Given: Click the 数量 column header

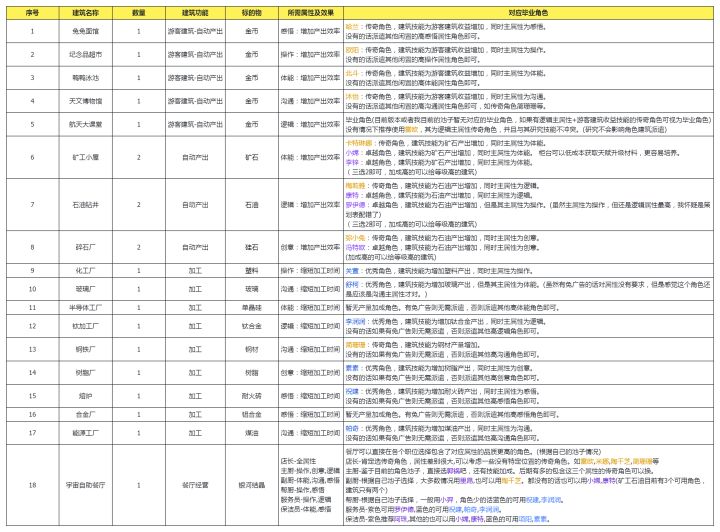Looking at the screenshot, I should point(139,13).
